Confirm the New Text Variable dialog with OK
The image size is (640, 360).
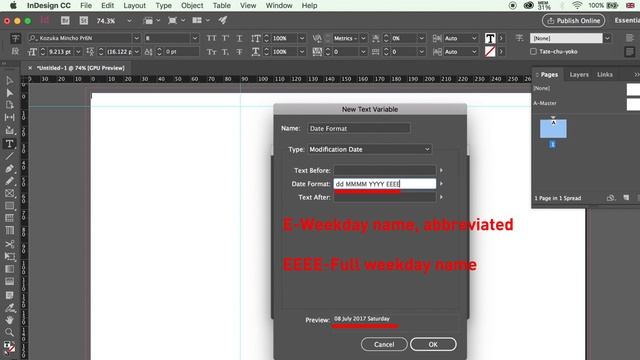(x=433, y=344)
